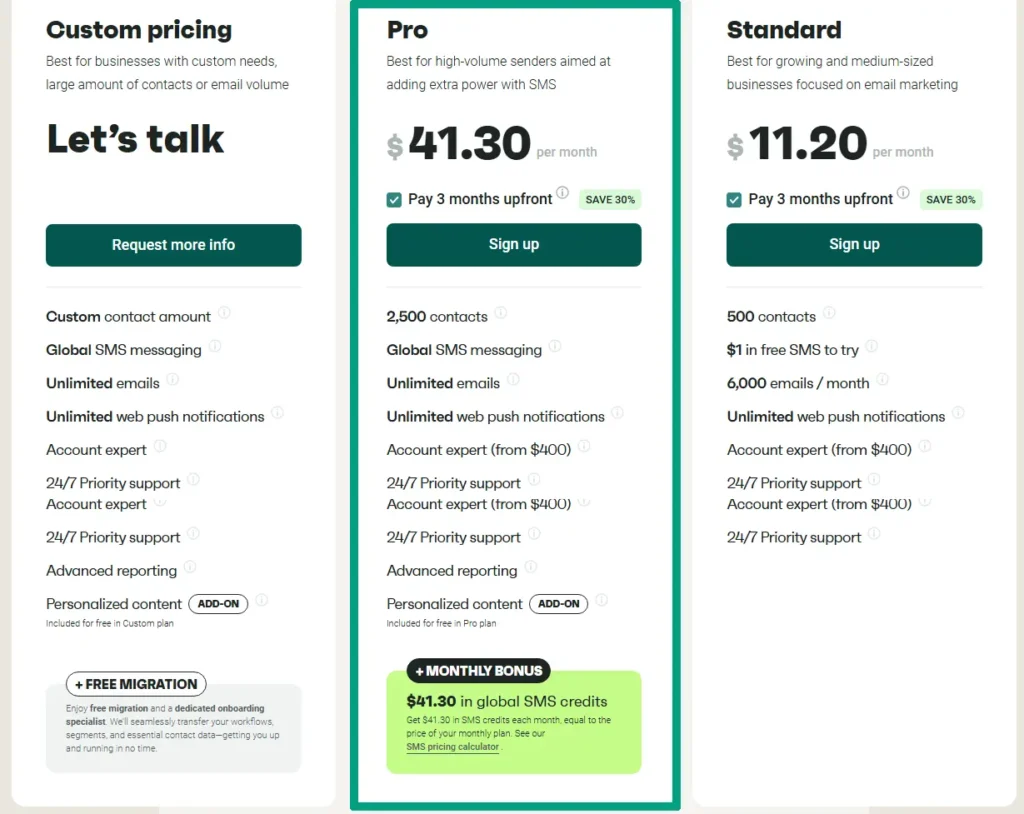Viewport: 1024px width, 814px height.
Task: Click the + FREE MIGRATION badge
Action: pos(136,685)
